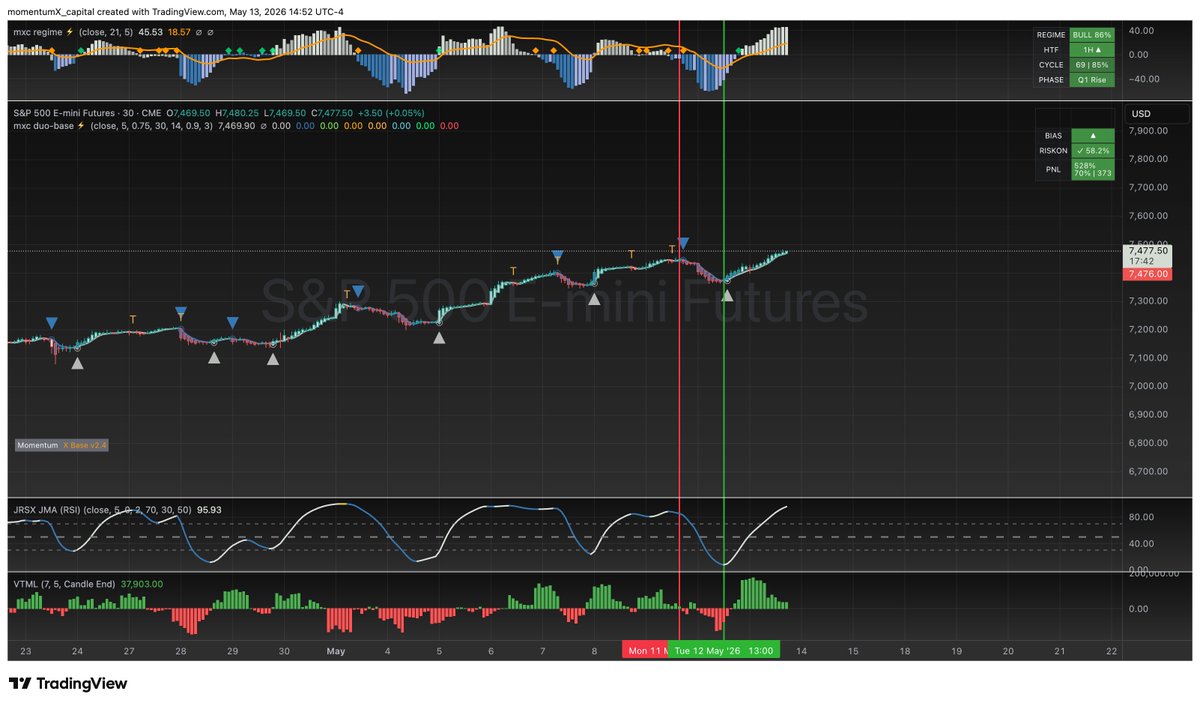Click the red Mon 11 date label
The image size is (1200, 706).
[645, 650]
